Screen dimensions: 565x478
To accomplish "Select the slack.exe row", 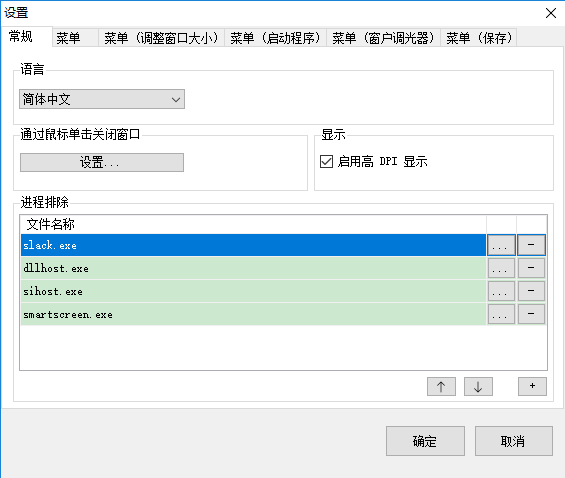I will [253, 245].
